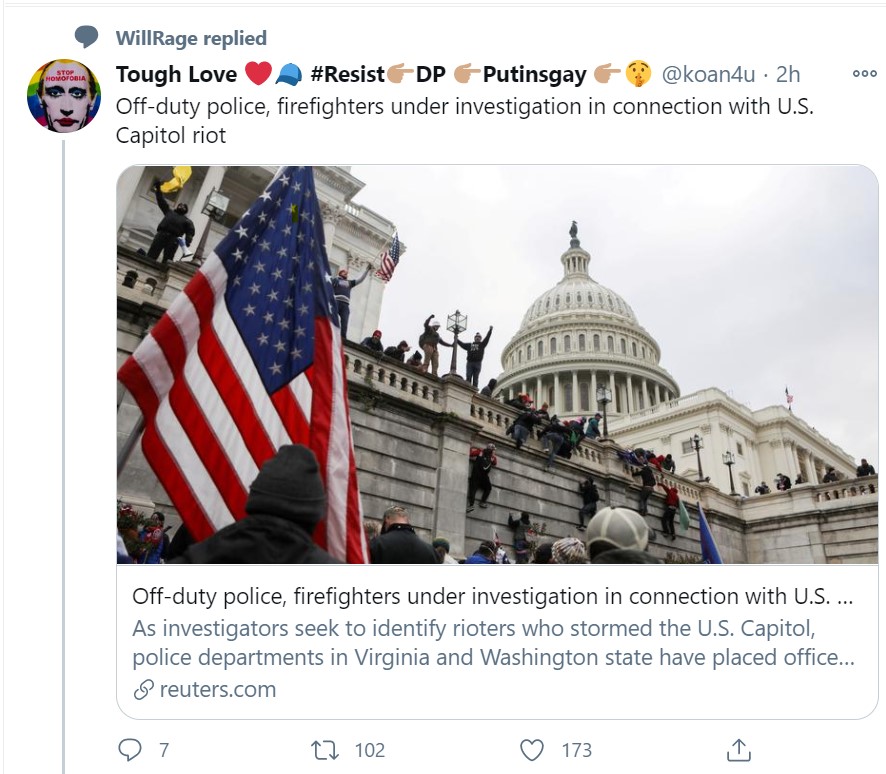Image resolution: width=886 pixels, height=774 pixels.
Task: Click the retweet count 102
Action: click(x=369, y=749)
